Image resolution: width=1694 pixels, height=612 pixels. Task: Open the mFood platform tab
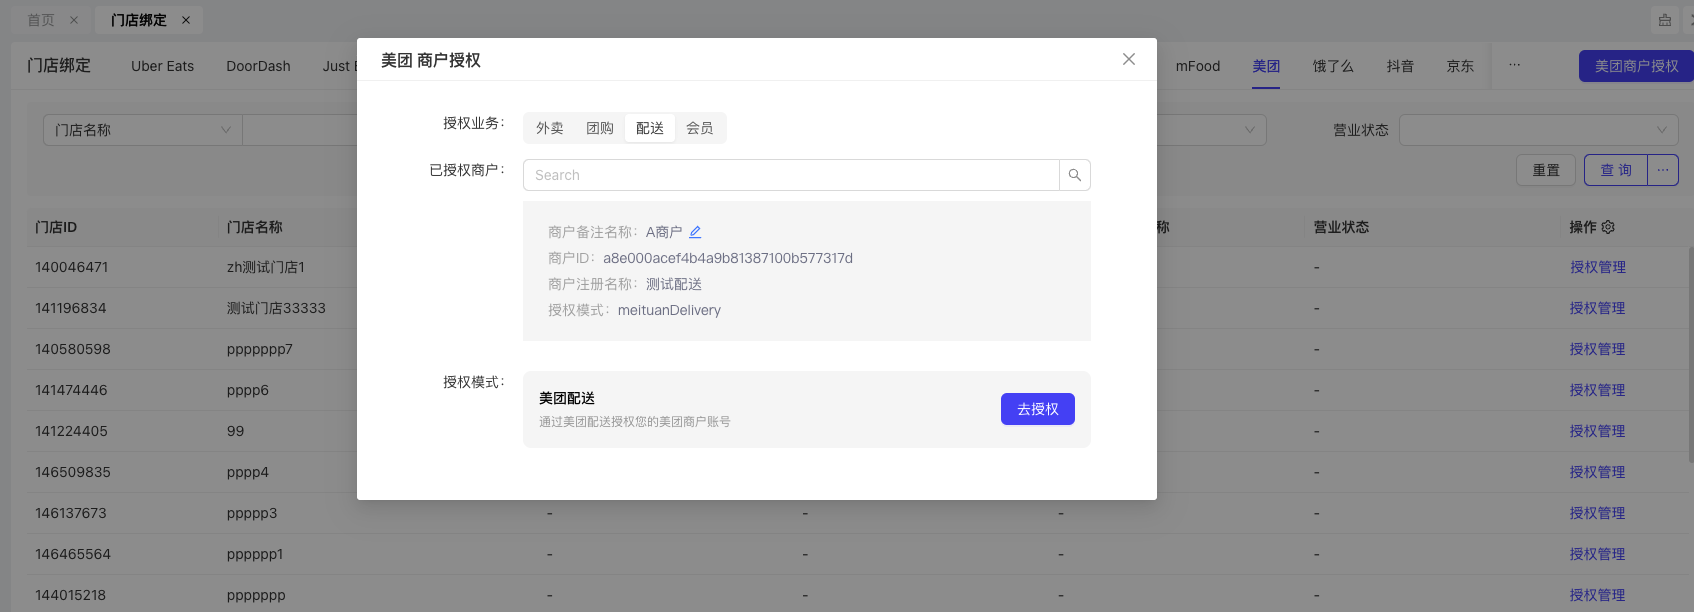click(x=1198, y=66)
